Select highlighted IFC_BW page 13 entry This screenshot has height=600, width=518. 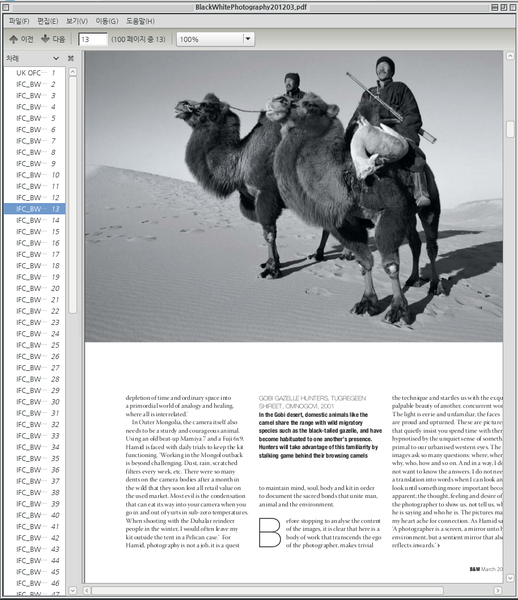pyautogui.click(x=35, y=209)
